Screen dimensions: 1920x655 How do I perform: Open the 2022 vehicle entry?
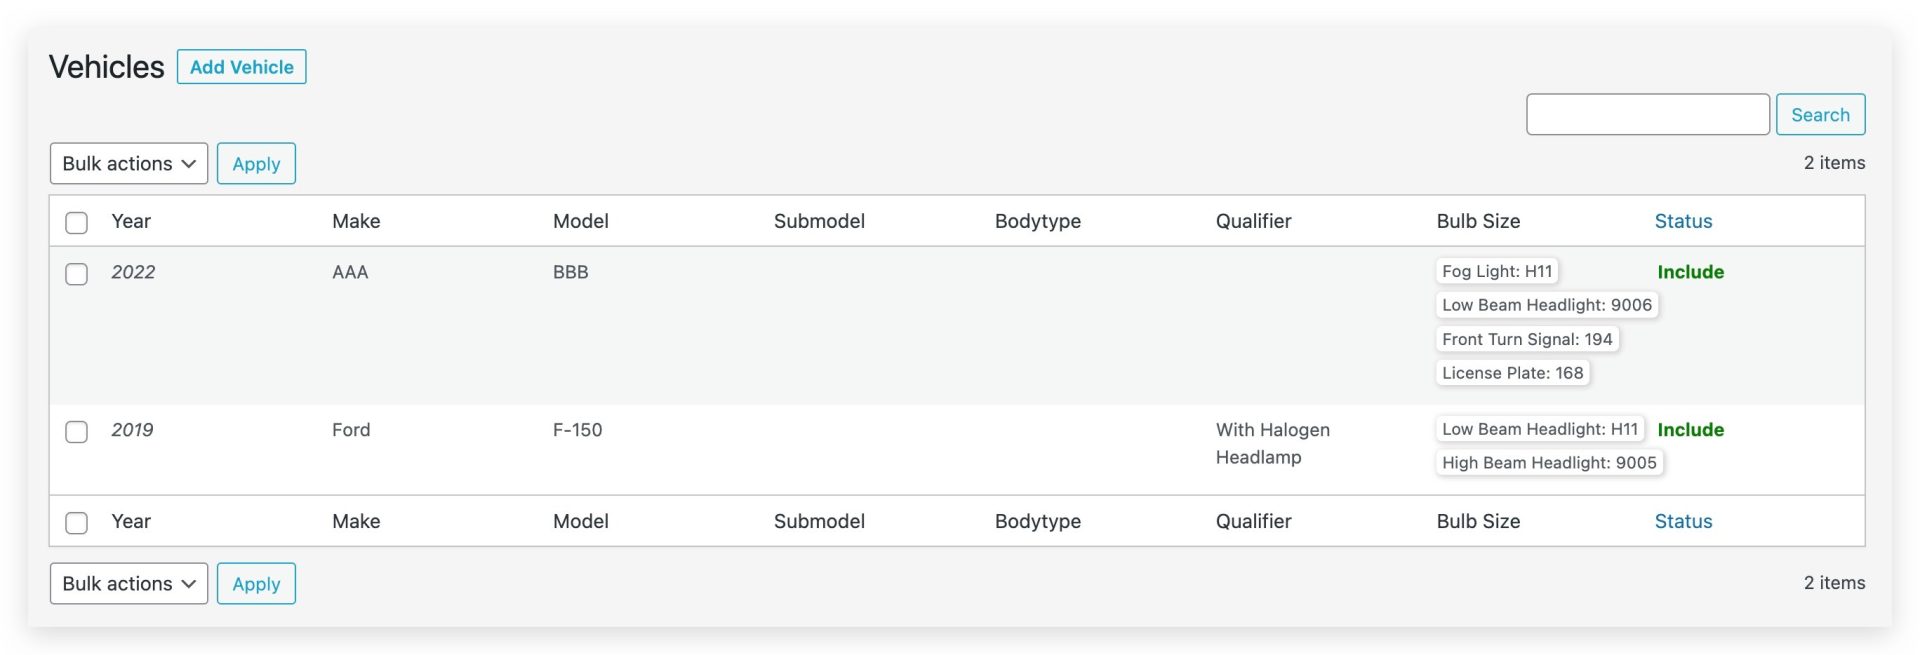(x=133, y=272)
